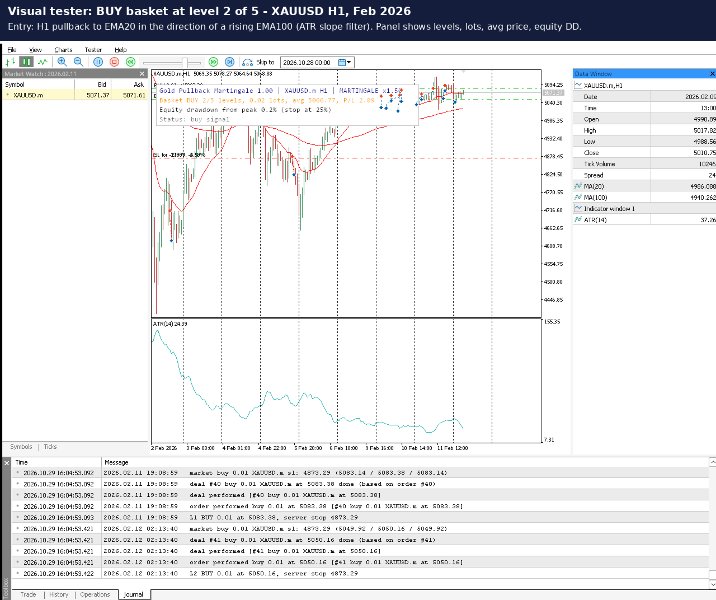
Task: Select the Date row in Data Window
Action: tap(644, 97)
